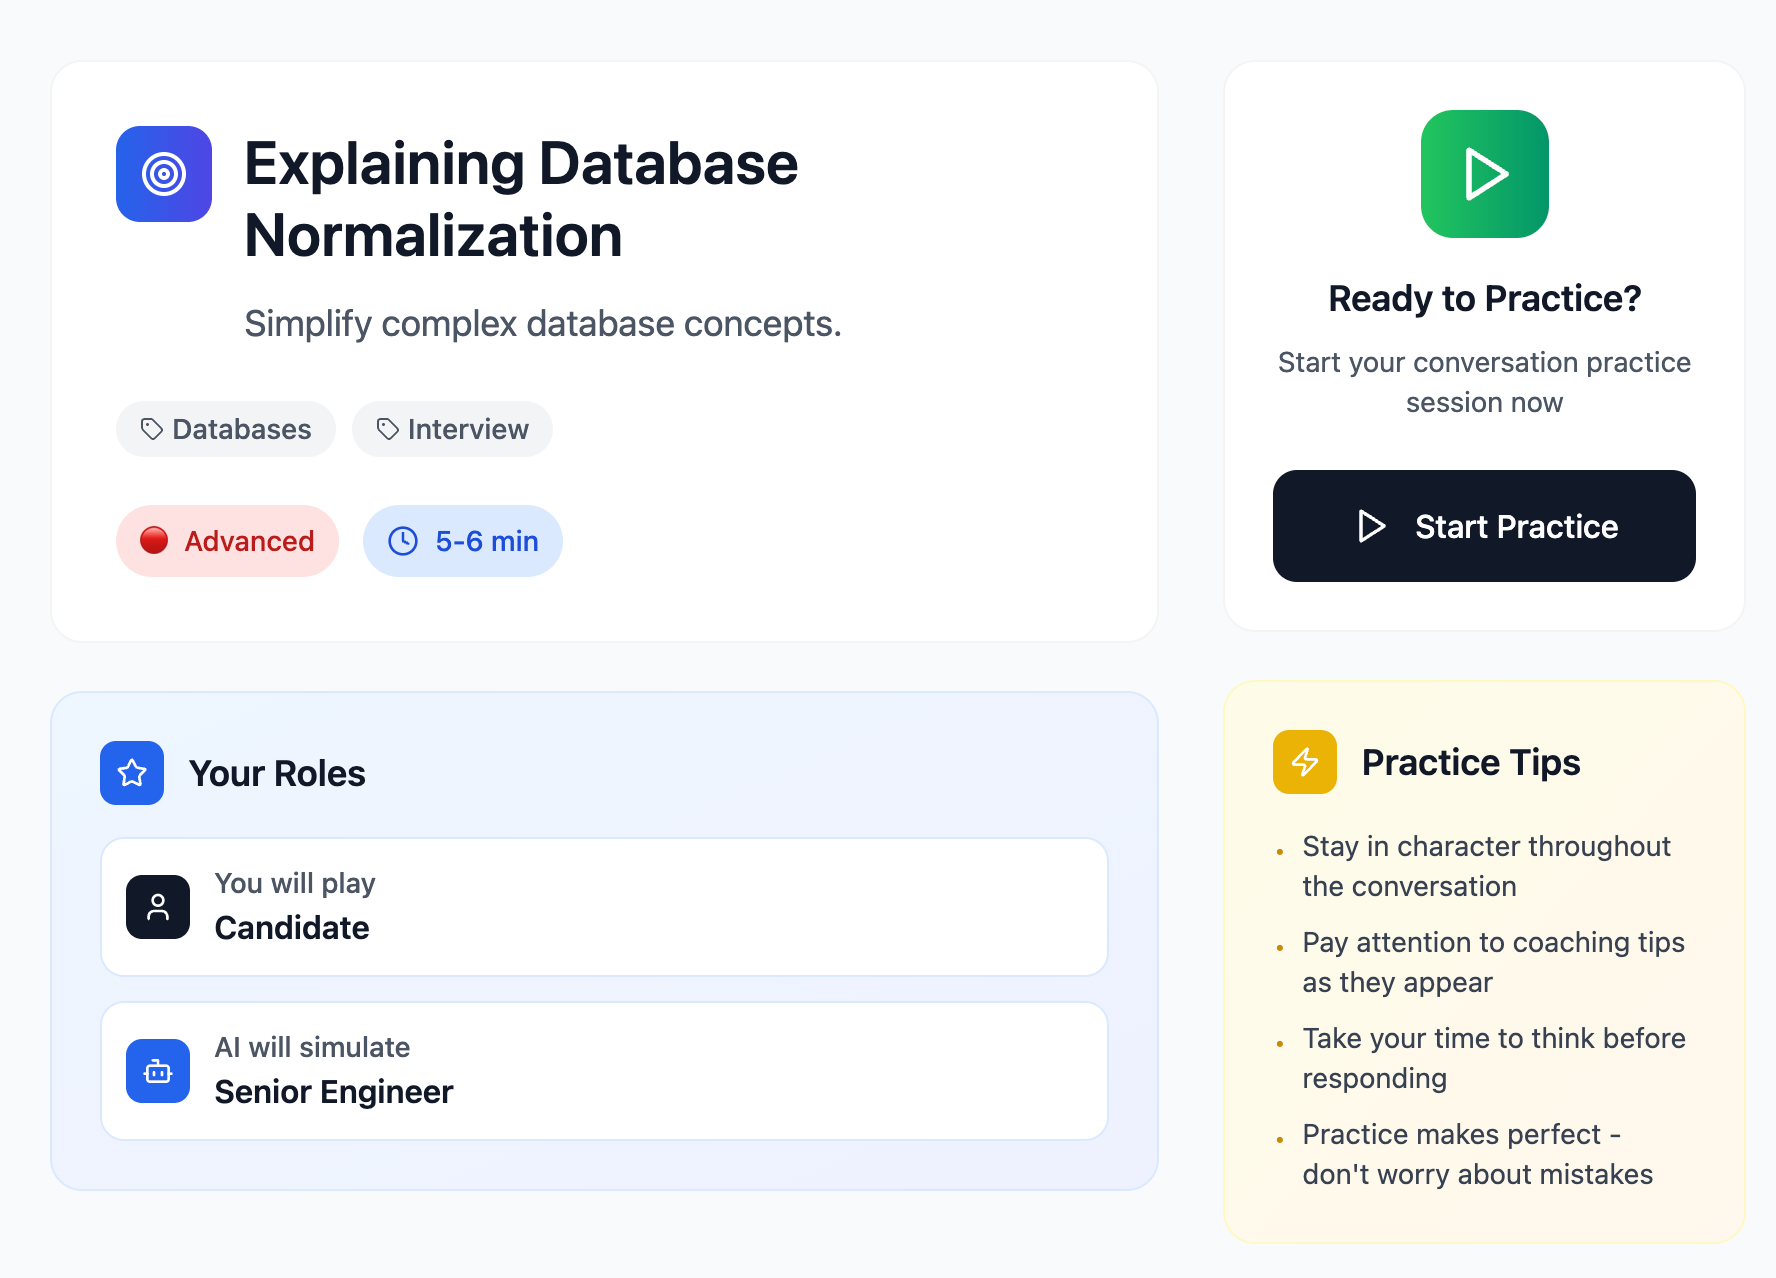Click the 'Simplify complex database concepts.' subtitle
The height and width of the screenshot is (1278, 1776).
click(x=543, y=324)
